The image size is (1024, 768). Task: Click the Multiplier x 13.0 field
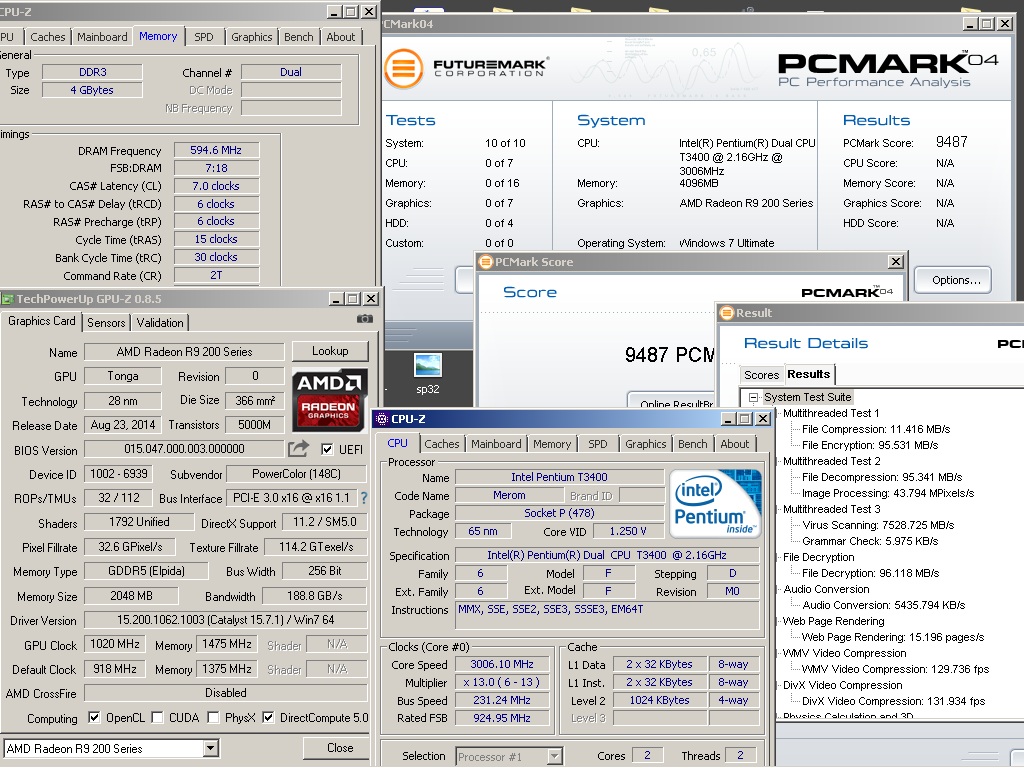[x=502, y=682]
